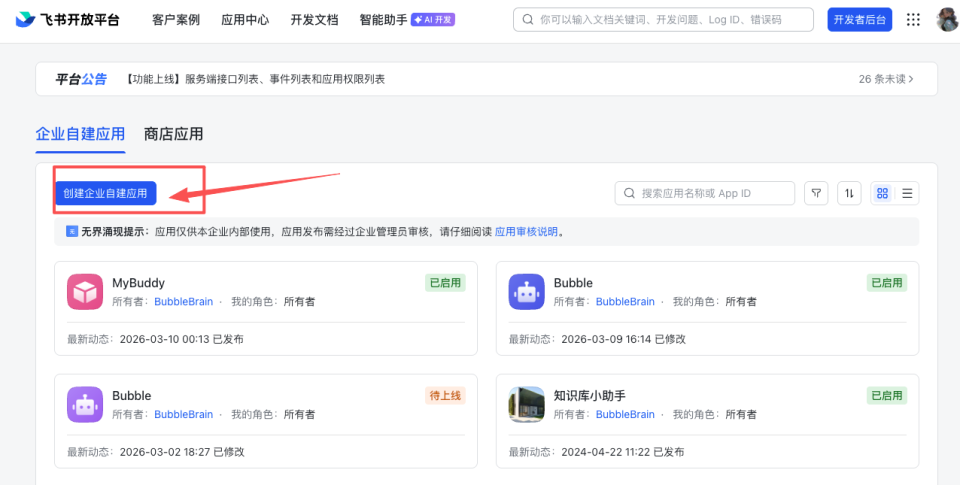Screen dimensions: 960x485
Task: Click 知识库小助手's 已启用 status badge
Action: click(887, 395)
